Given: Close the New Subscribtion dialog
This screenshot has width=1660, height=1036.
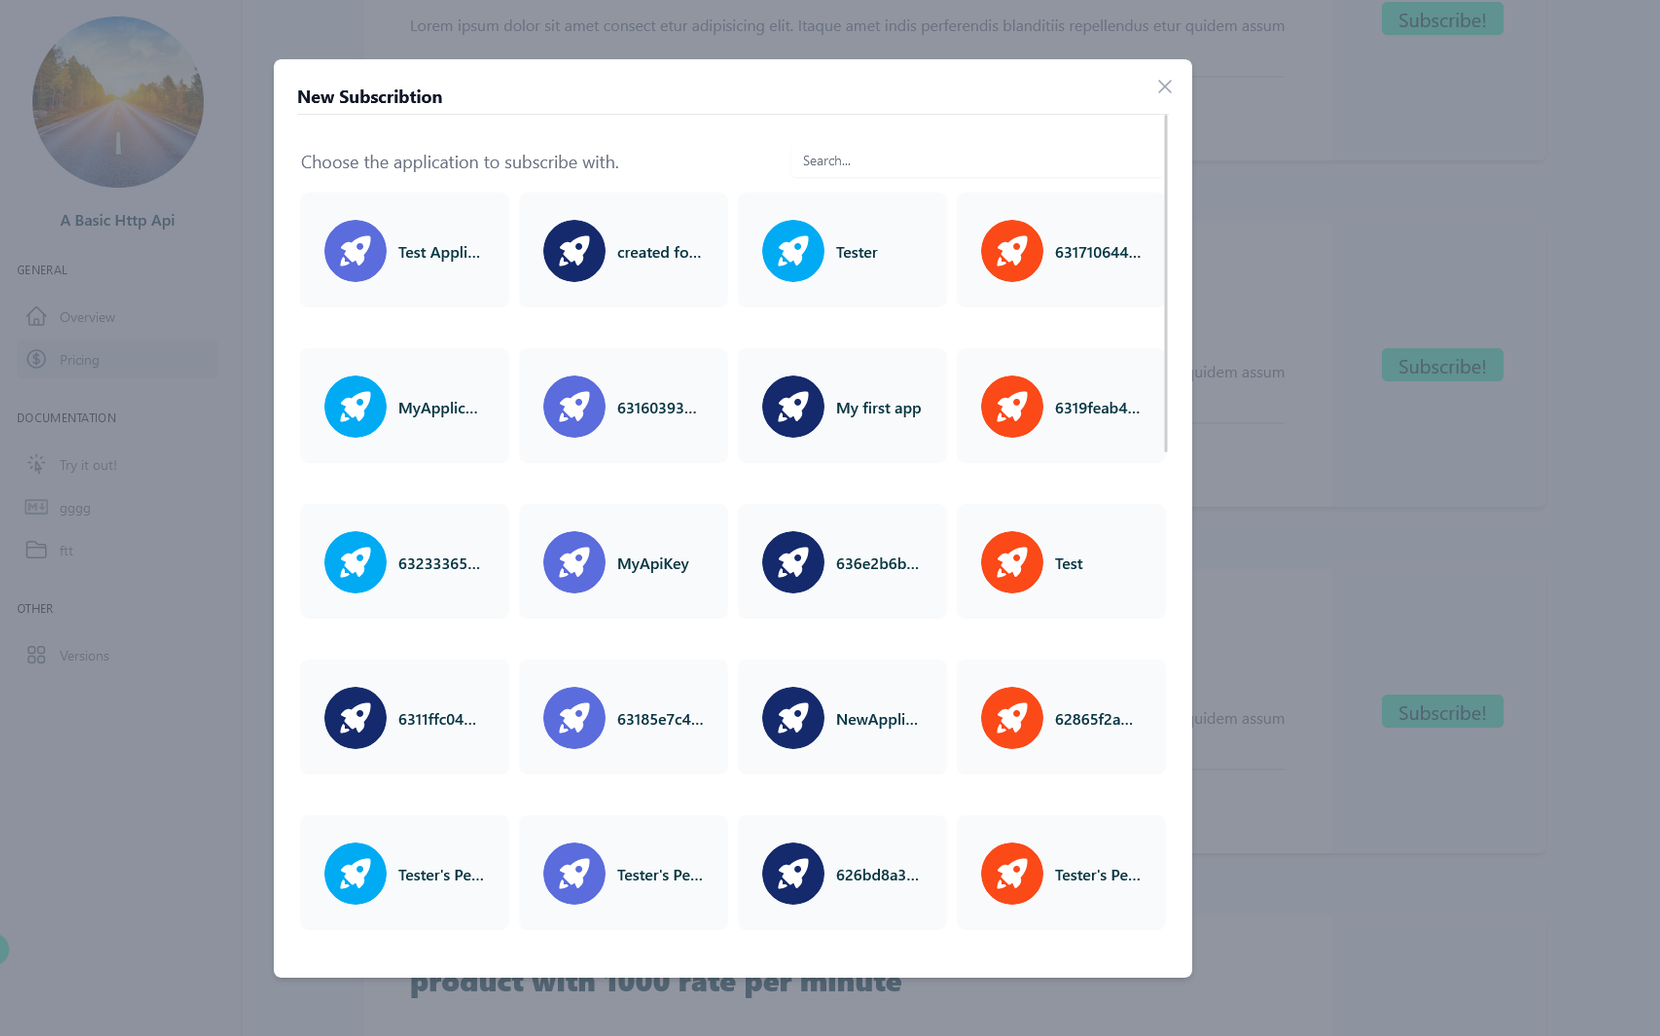Looking at the screenshot, I should coord(1164,87).
